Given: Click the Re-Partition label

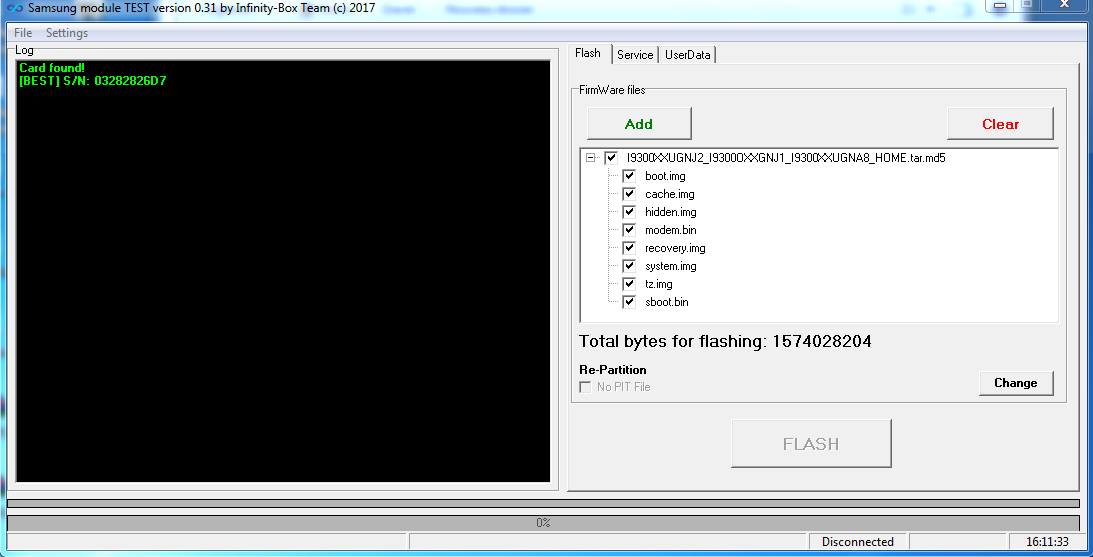Looking at the screenshot, I should [613, 369].
